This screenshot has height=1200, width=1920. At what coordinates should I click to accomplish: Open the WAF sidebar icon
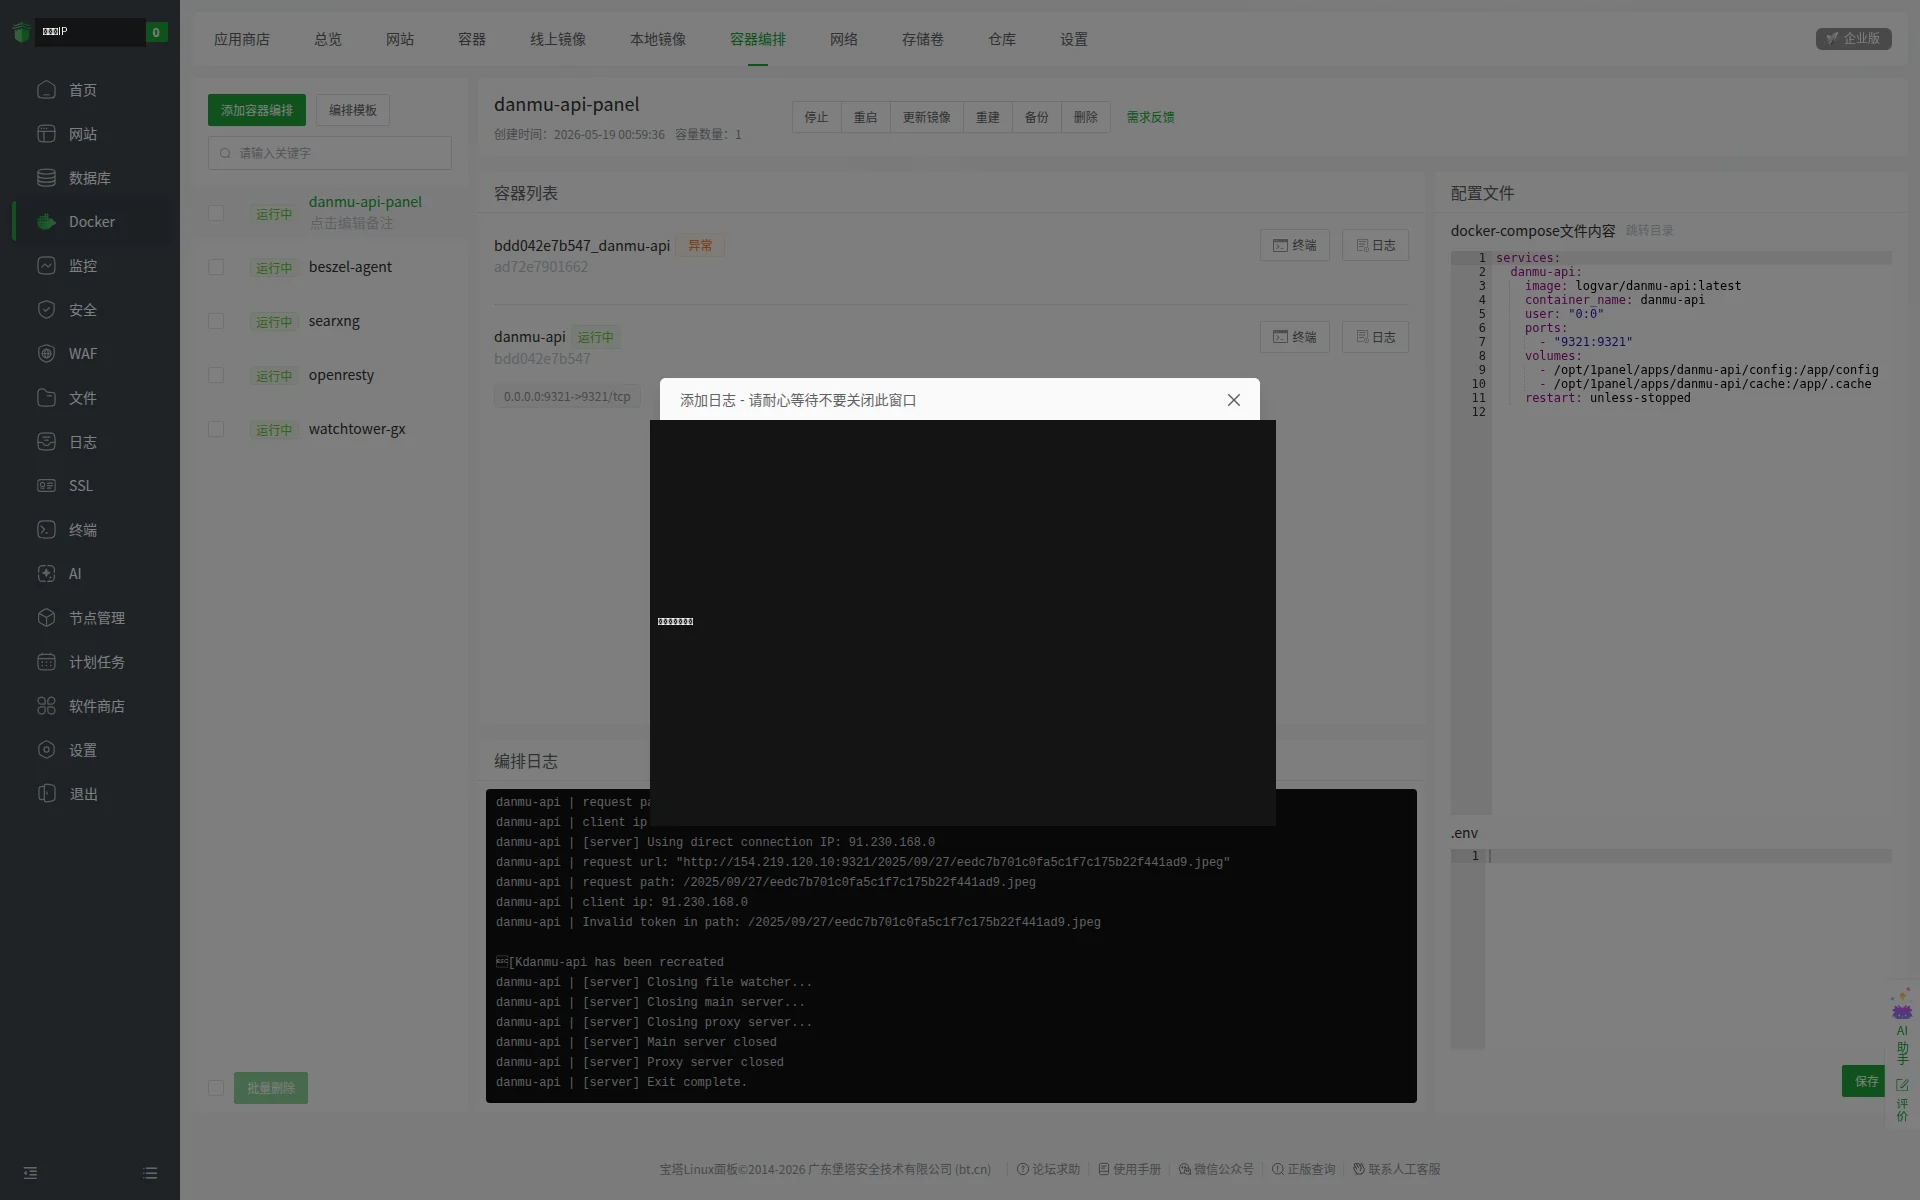[x=46, y=354]
